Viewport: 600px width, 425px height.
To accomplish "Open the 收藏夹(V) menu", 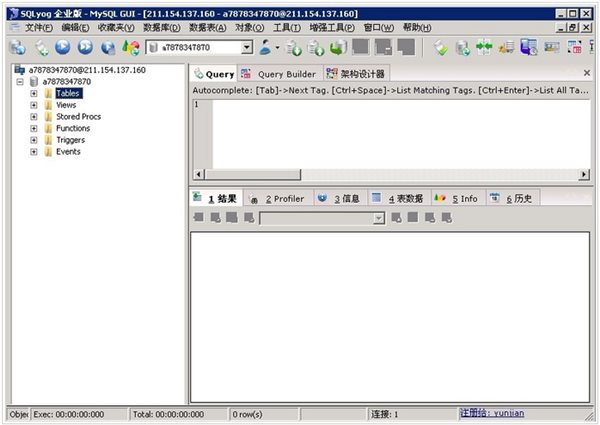I will 116,28.
